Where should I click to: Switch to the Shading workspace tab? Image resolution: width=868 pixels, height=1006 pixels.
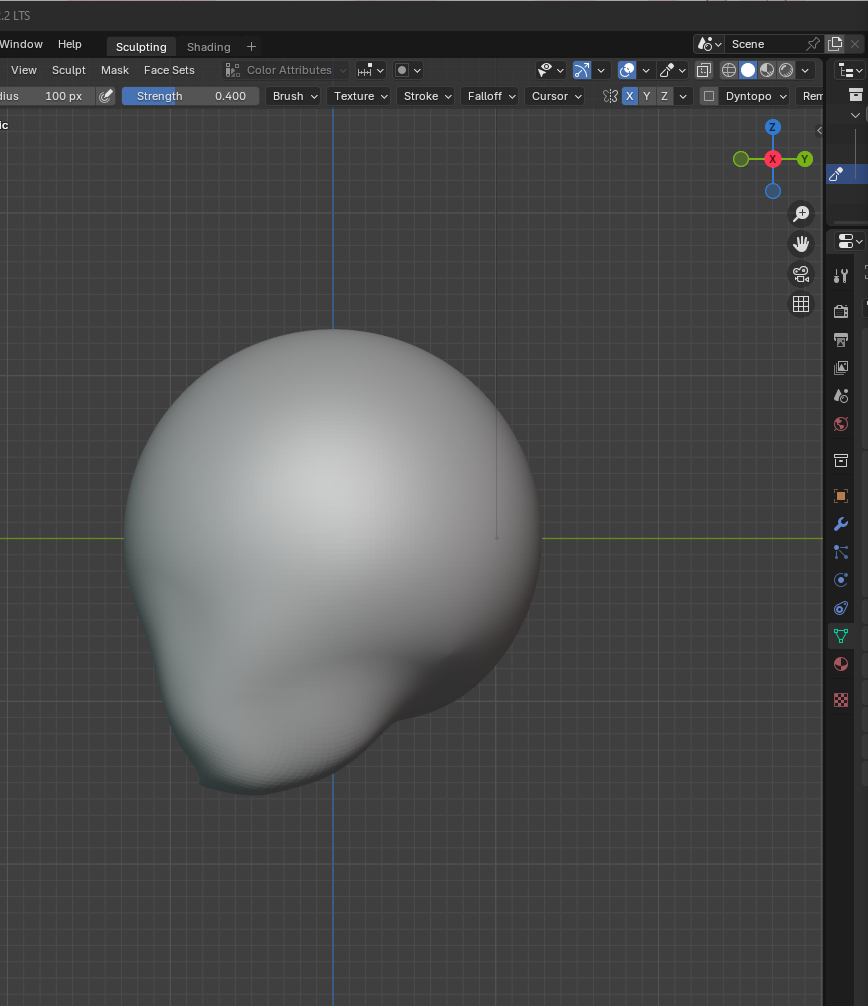(x=208, y=47)
